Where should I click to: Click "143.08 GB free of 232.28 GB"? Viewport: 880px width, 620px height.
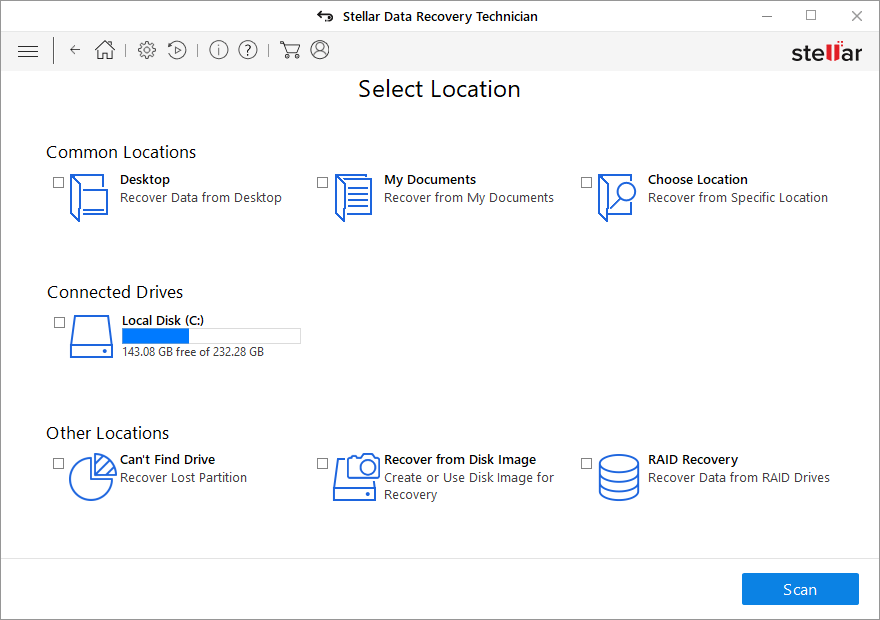pyautogui.click(x=193, y=352)
